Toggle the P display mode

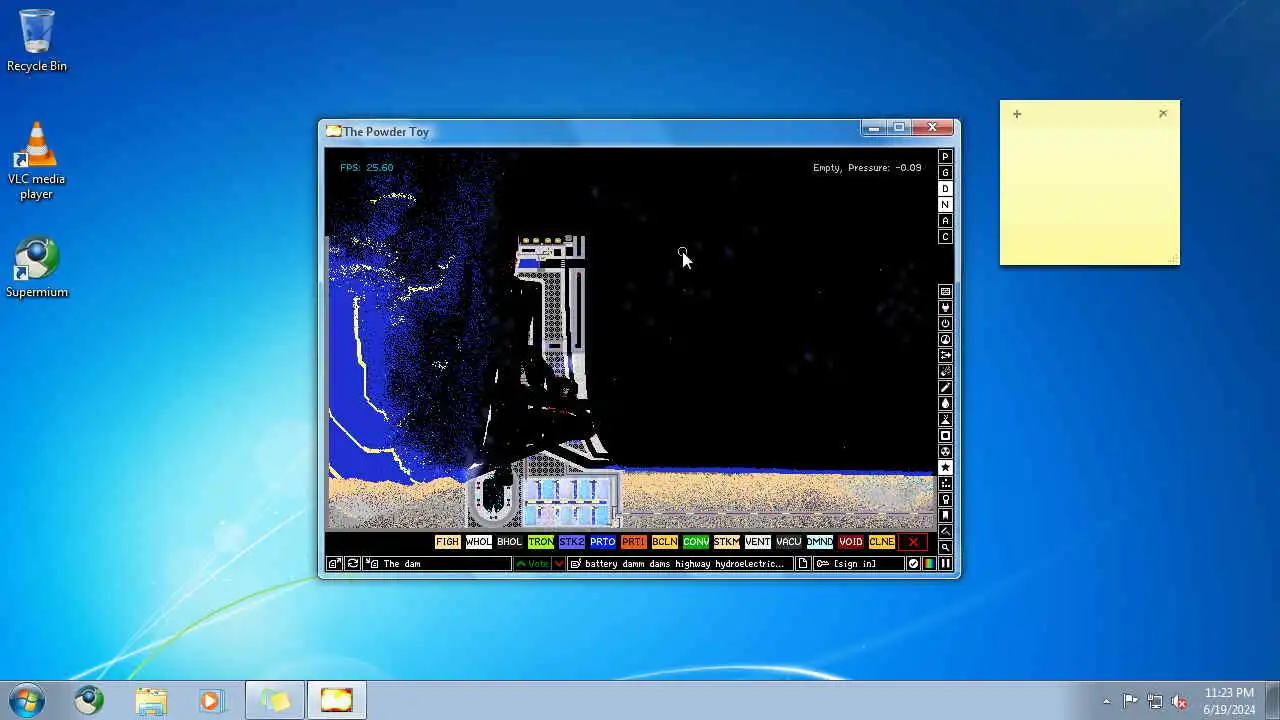[945, 157]
